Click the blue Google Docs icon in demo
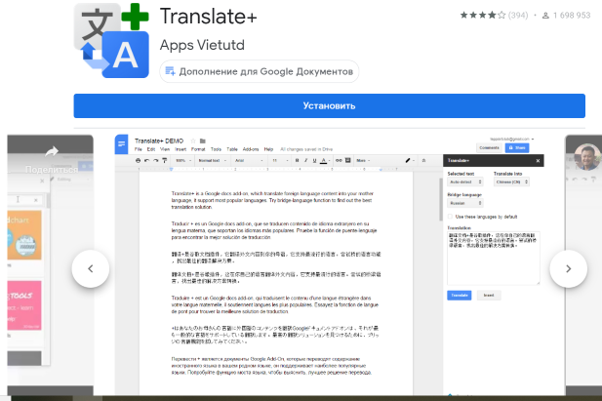 122,144
